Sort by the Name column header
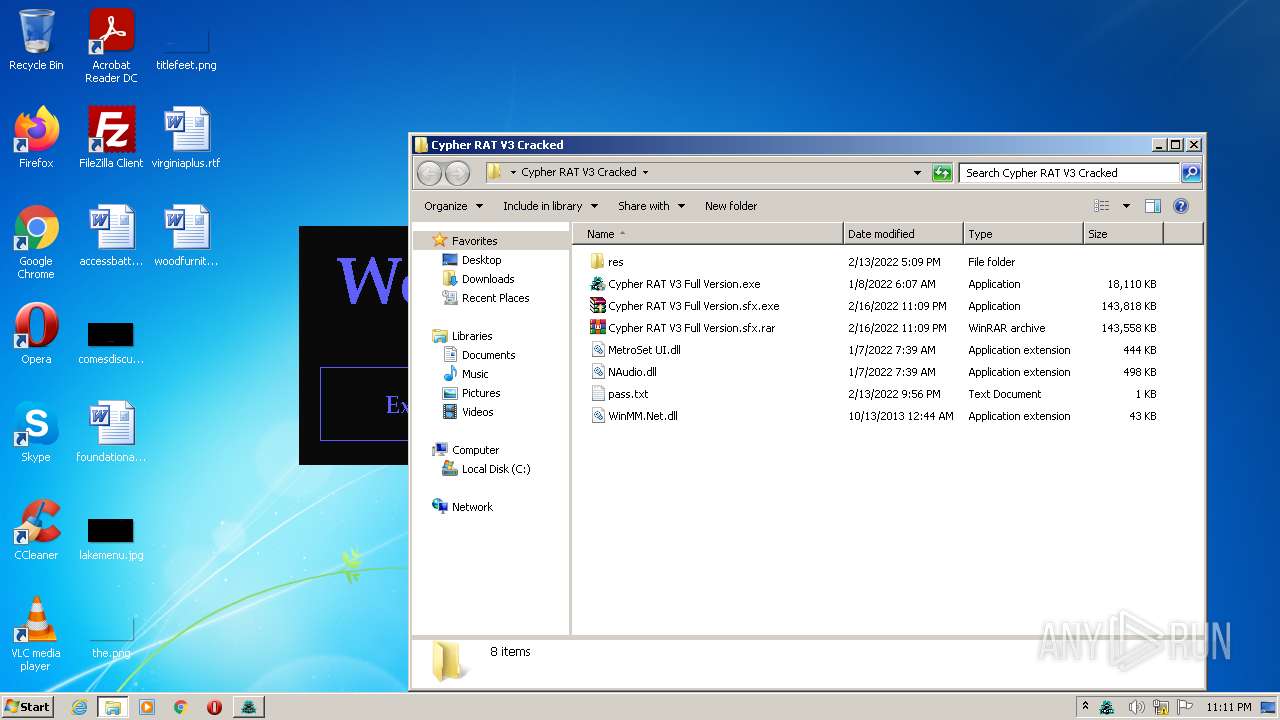The image size is (1280, 720). (708, 234)
